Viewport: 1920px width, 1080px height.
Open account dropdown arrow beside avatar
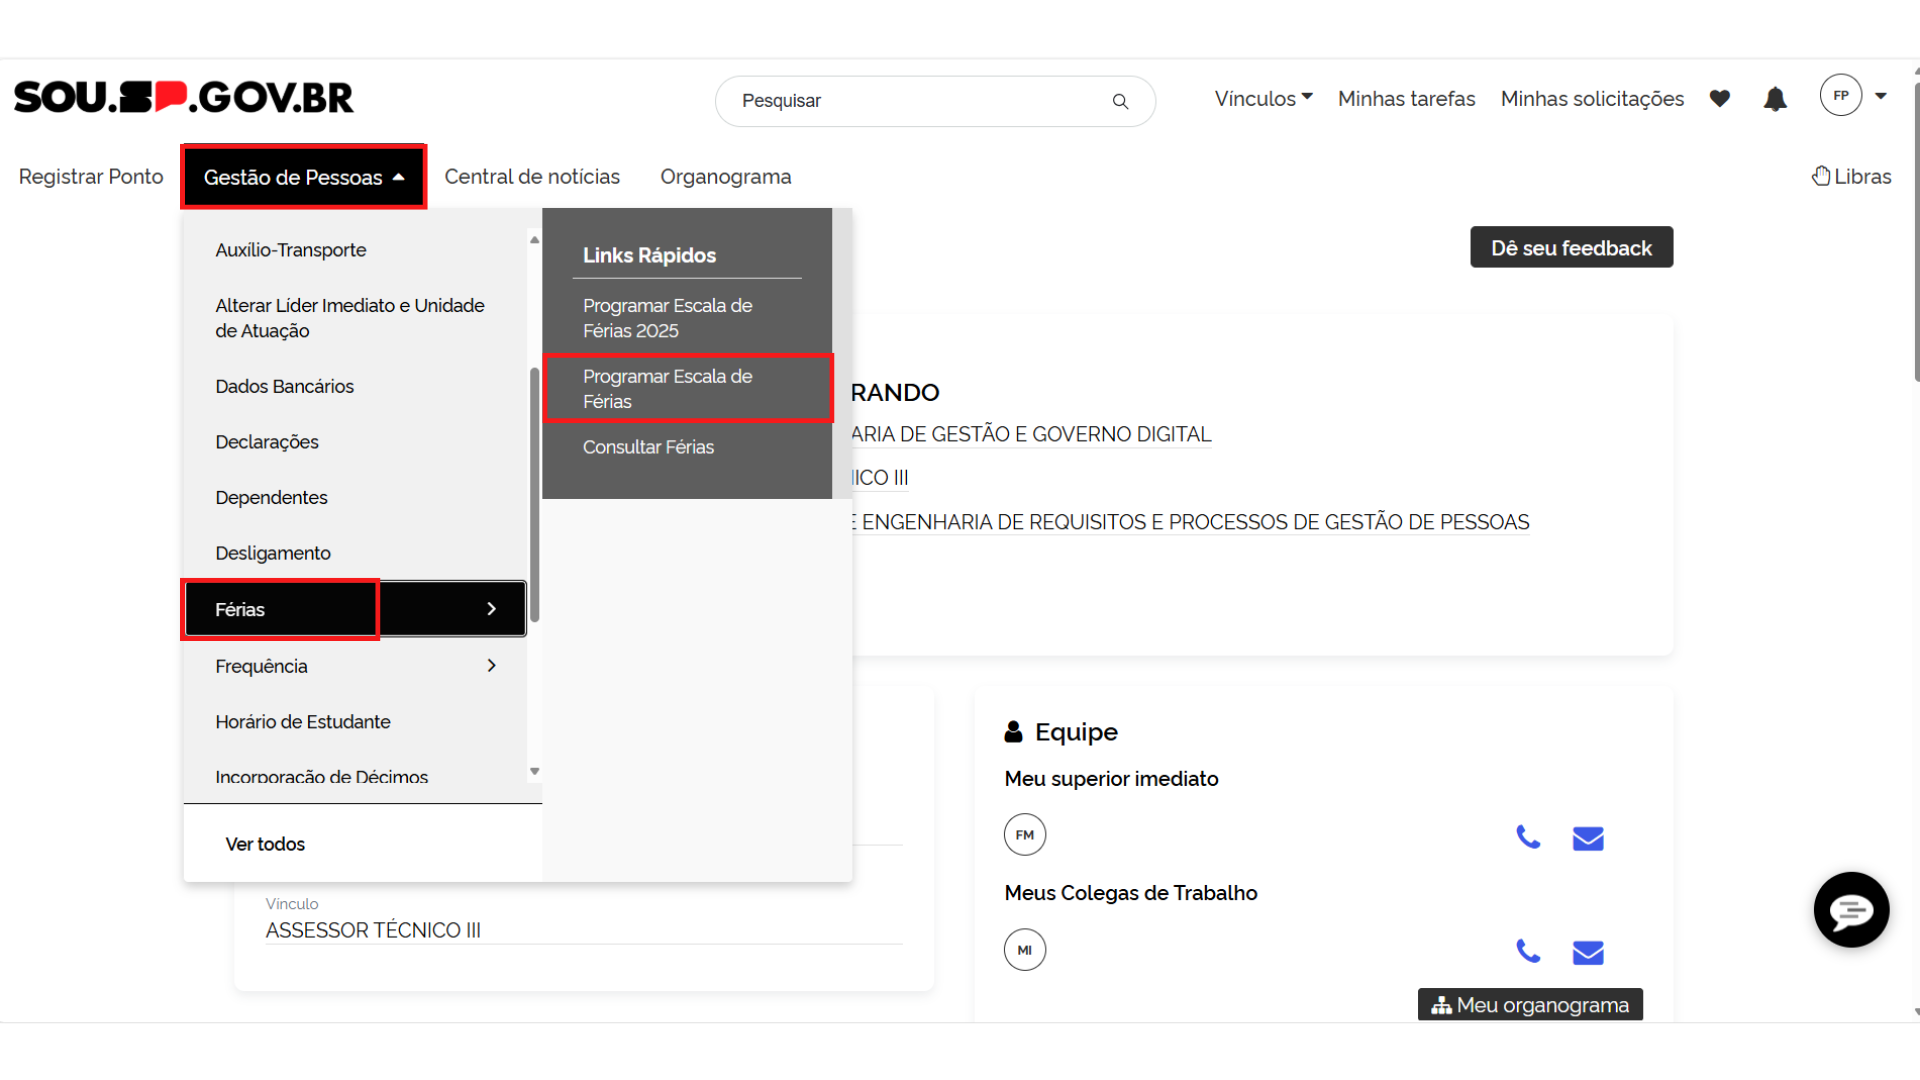coord(1881,96)
